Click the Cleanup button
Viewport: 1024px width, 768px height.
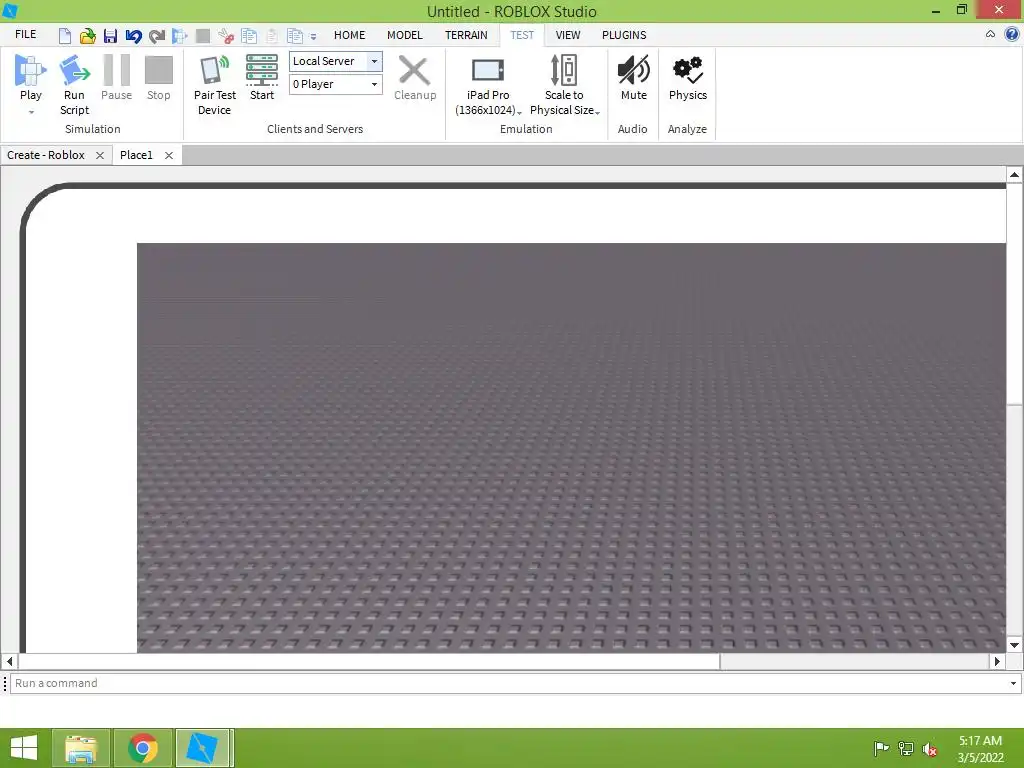click(415, 78)
